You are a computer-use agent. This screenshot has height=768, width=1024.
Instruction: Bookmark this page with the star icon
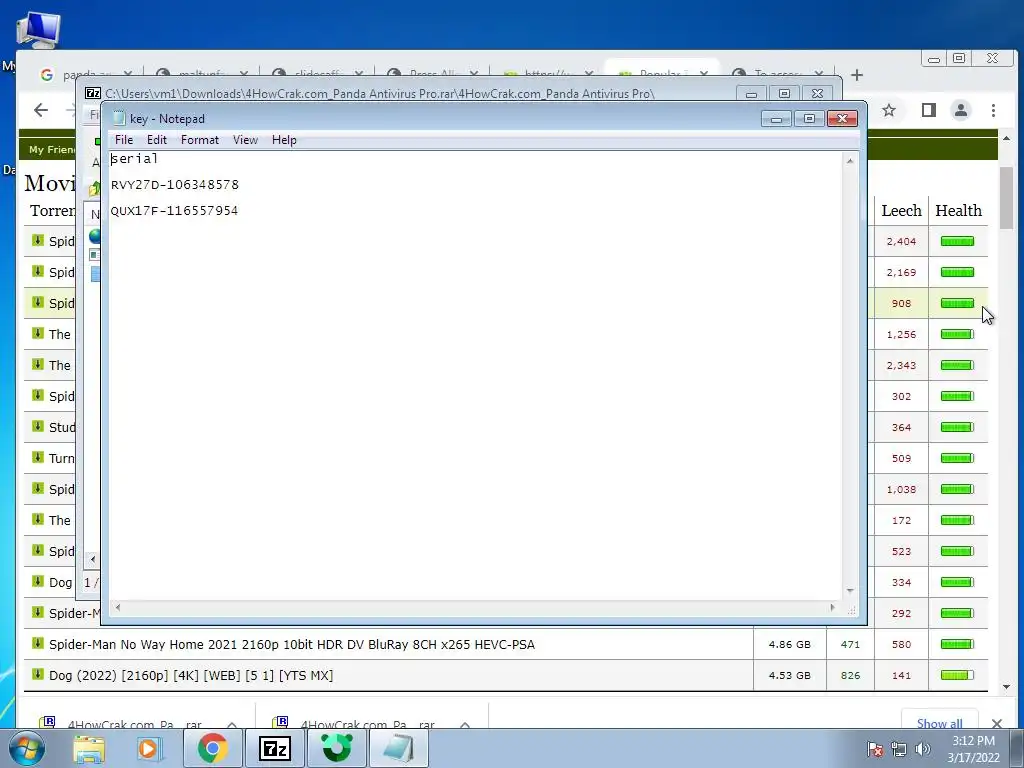(889, 110)
